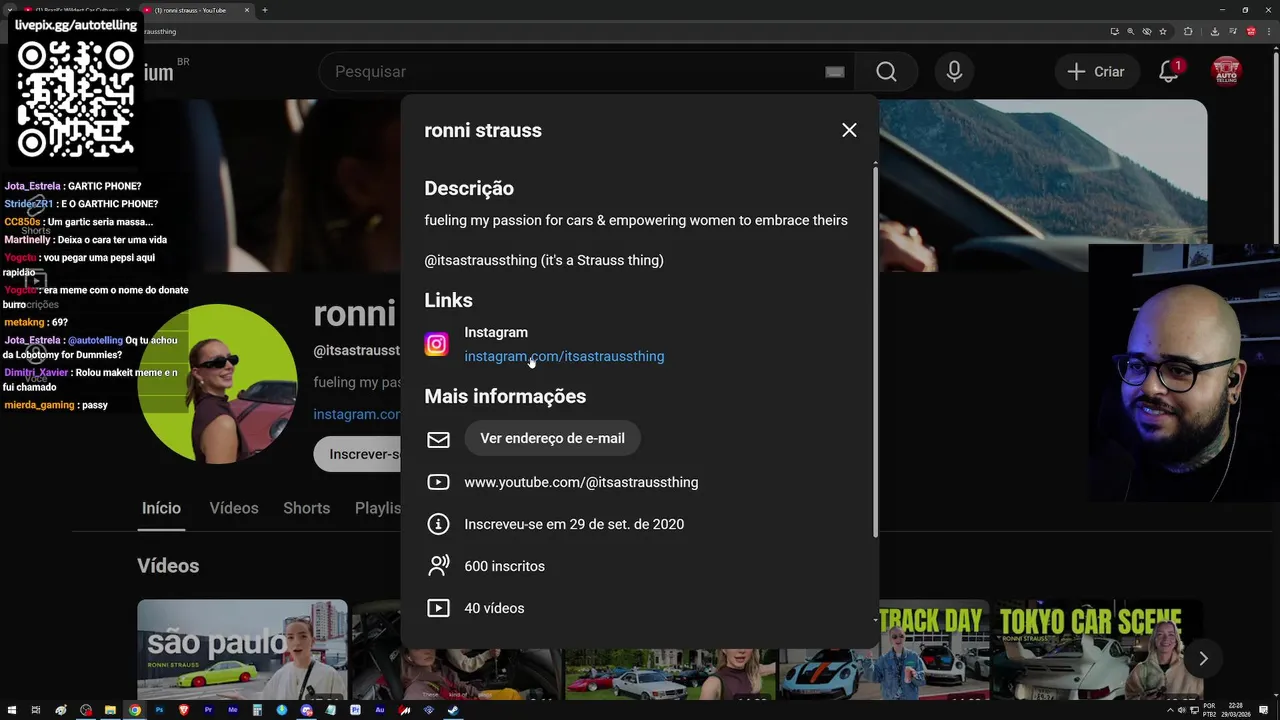The width and height of the screenshot is (1280, 720).
Task: Open Chrome downloads icon
Action: pos(1215,31)
